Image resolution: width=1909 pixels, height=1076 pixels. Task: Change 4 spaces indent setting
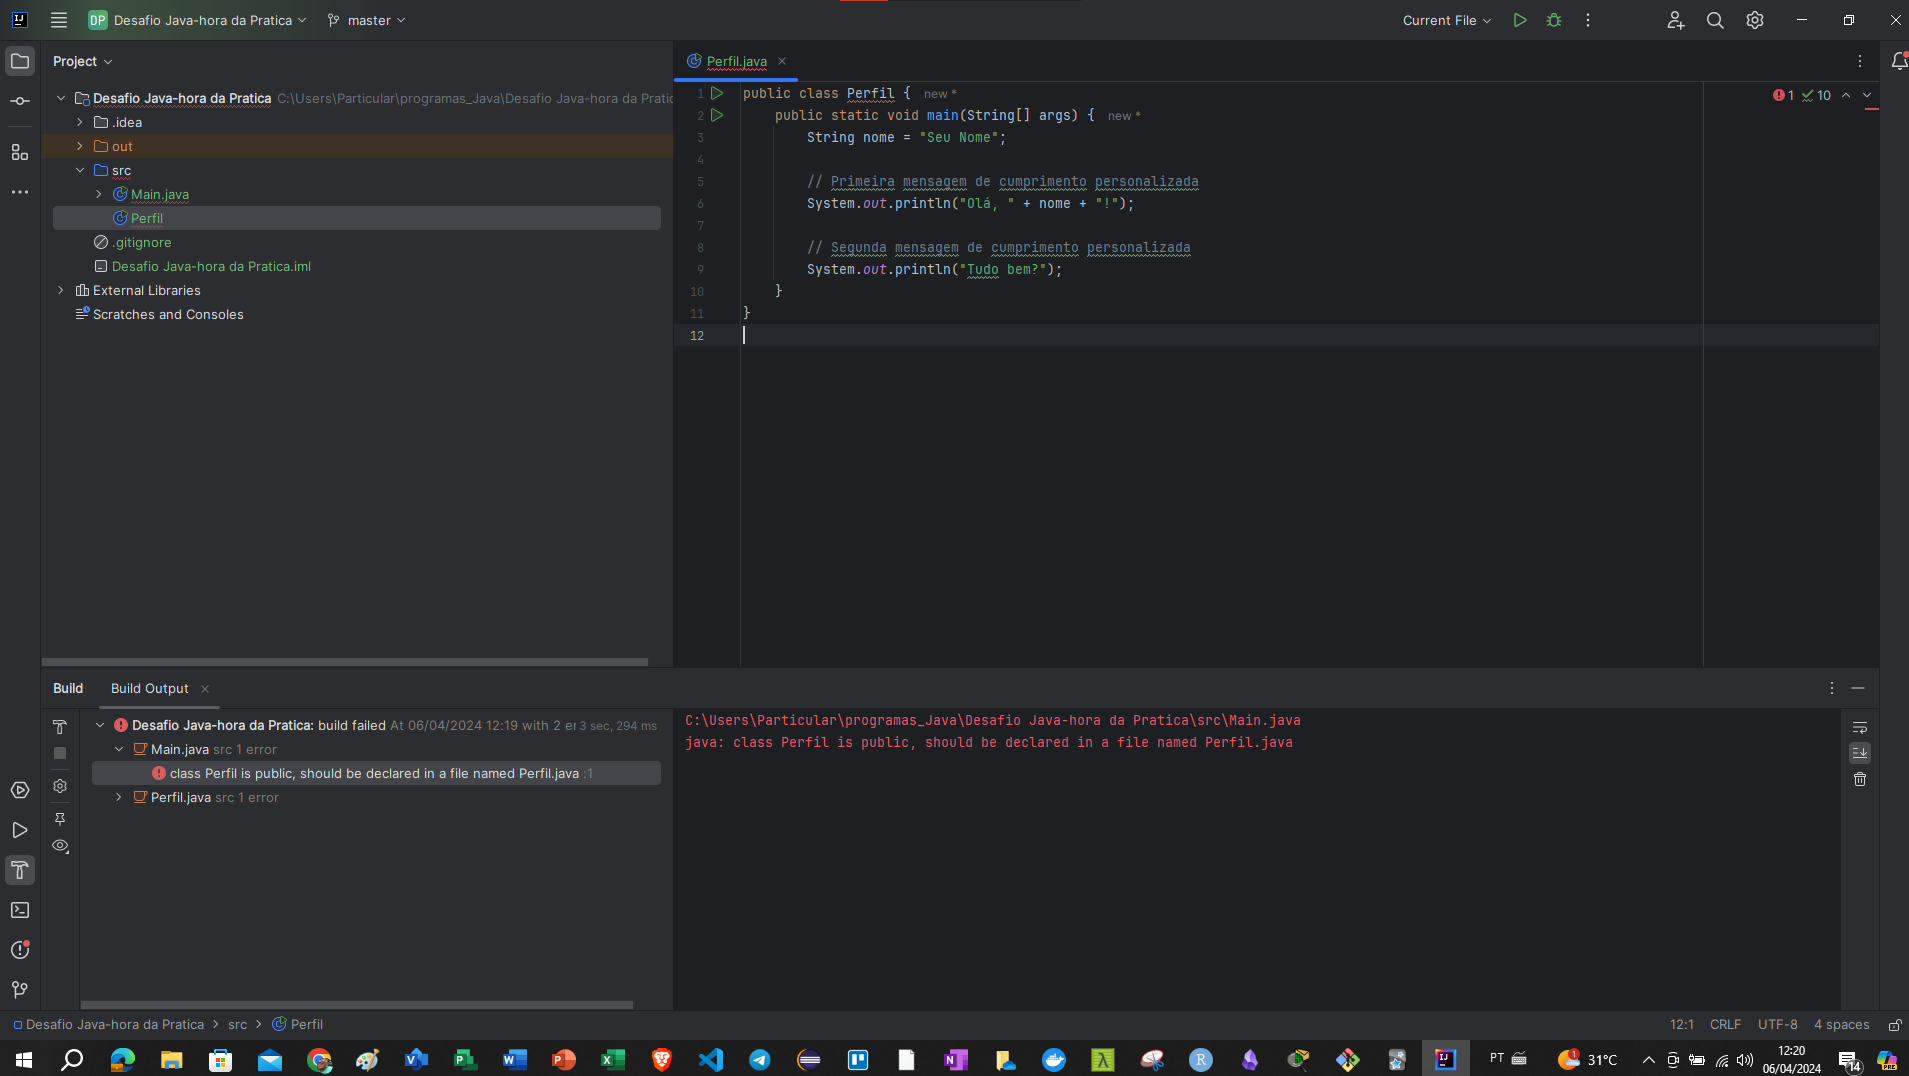pos(1841,1025)
